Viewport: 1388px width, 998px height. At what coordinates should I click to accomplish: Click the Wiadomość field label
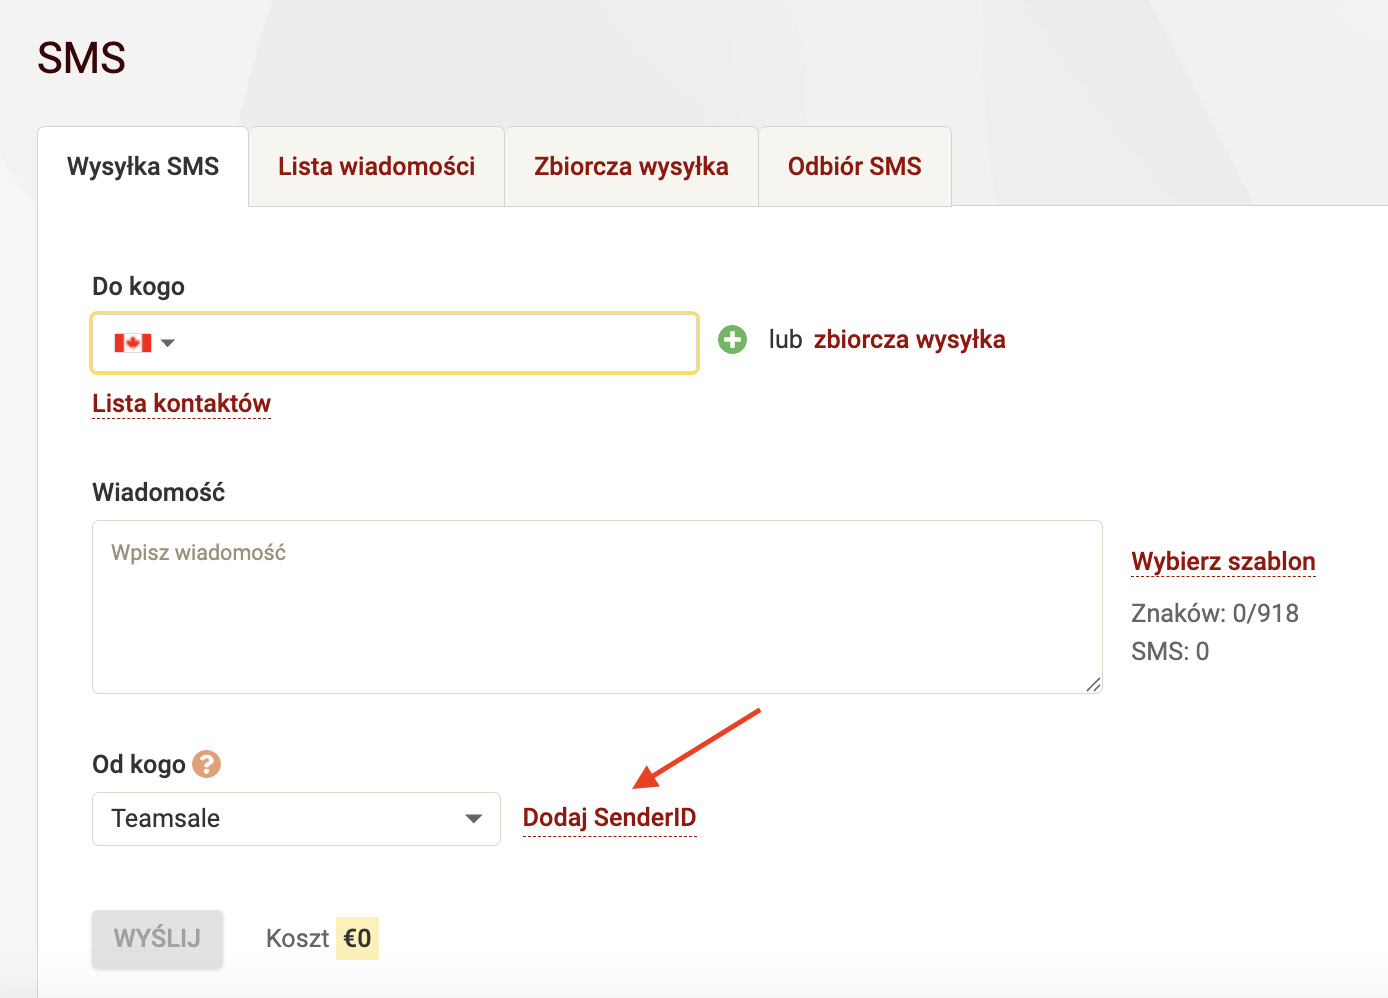(x=158, y=492)
